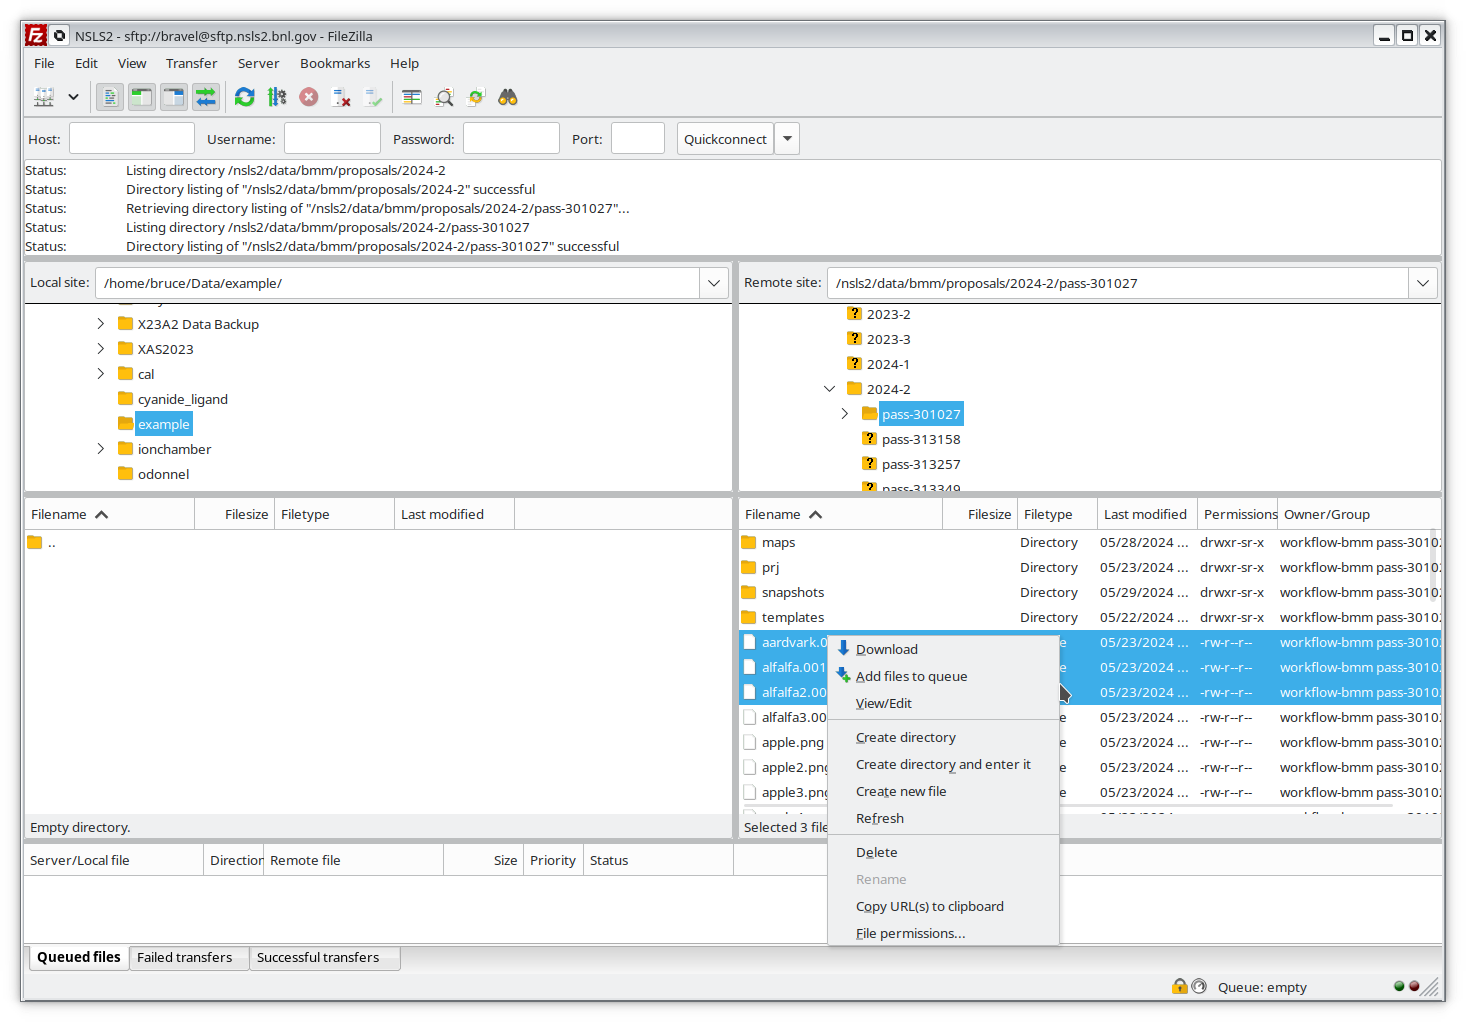Toggle remote directory tree display
The image size is (1466, 1022).
[174, 97]
